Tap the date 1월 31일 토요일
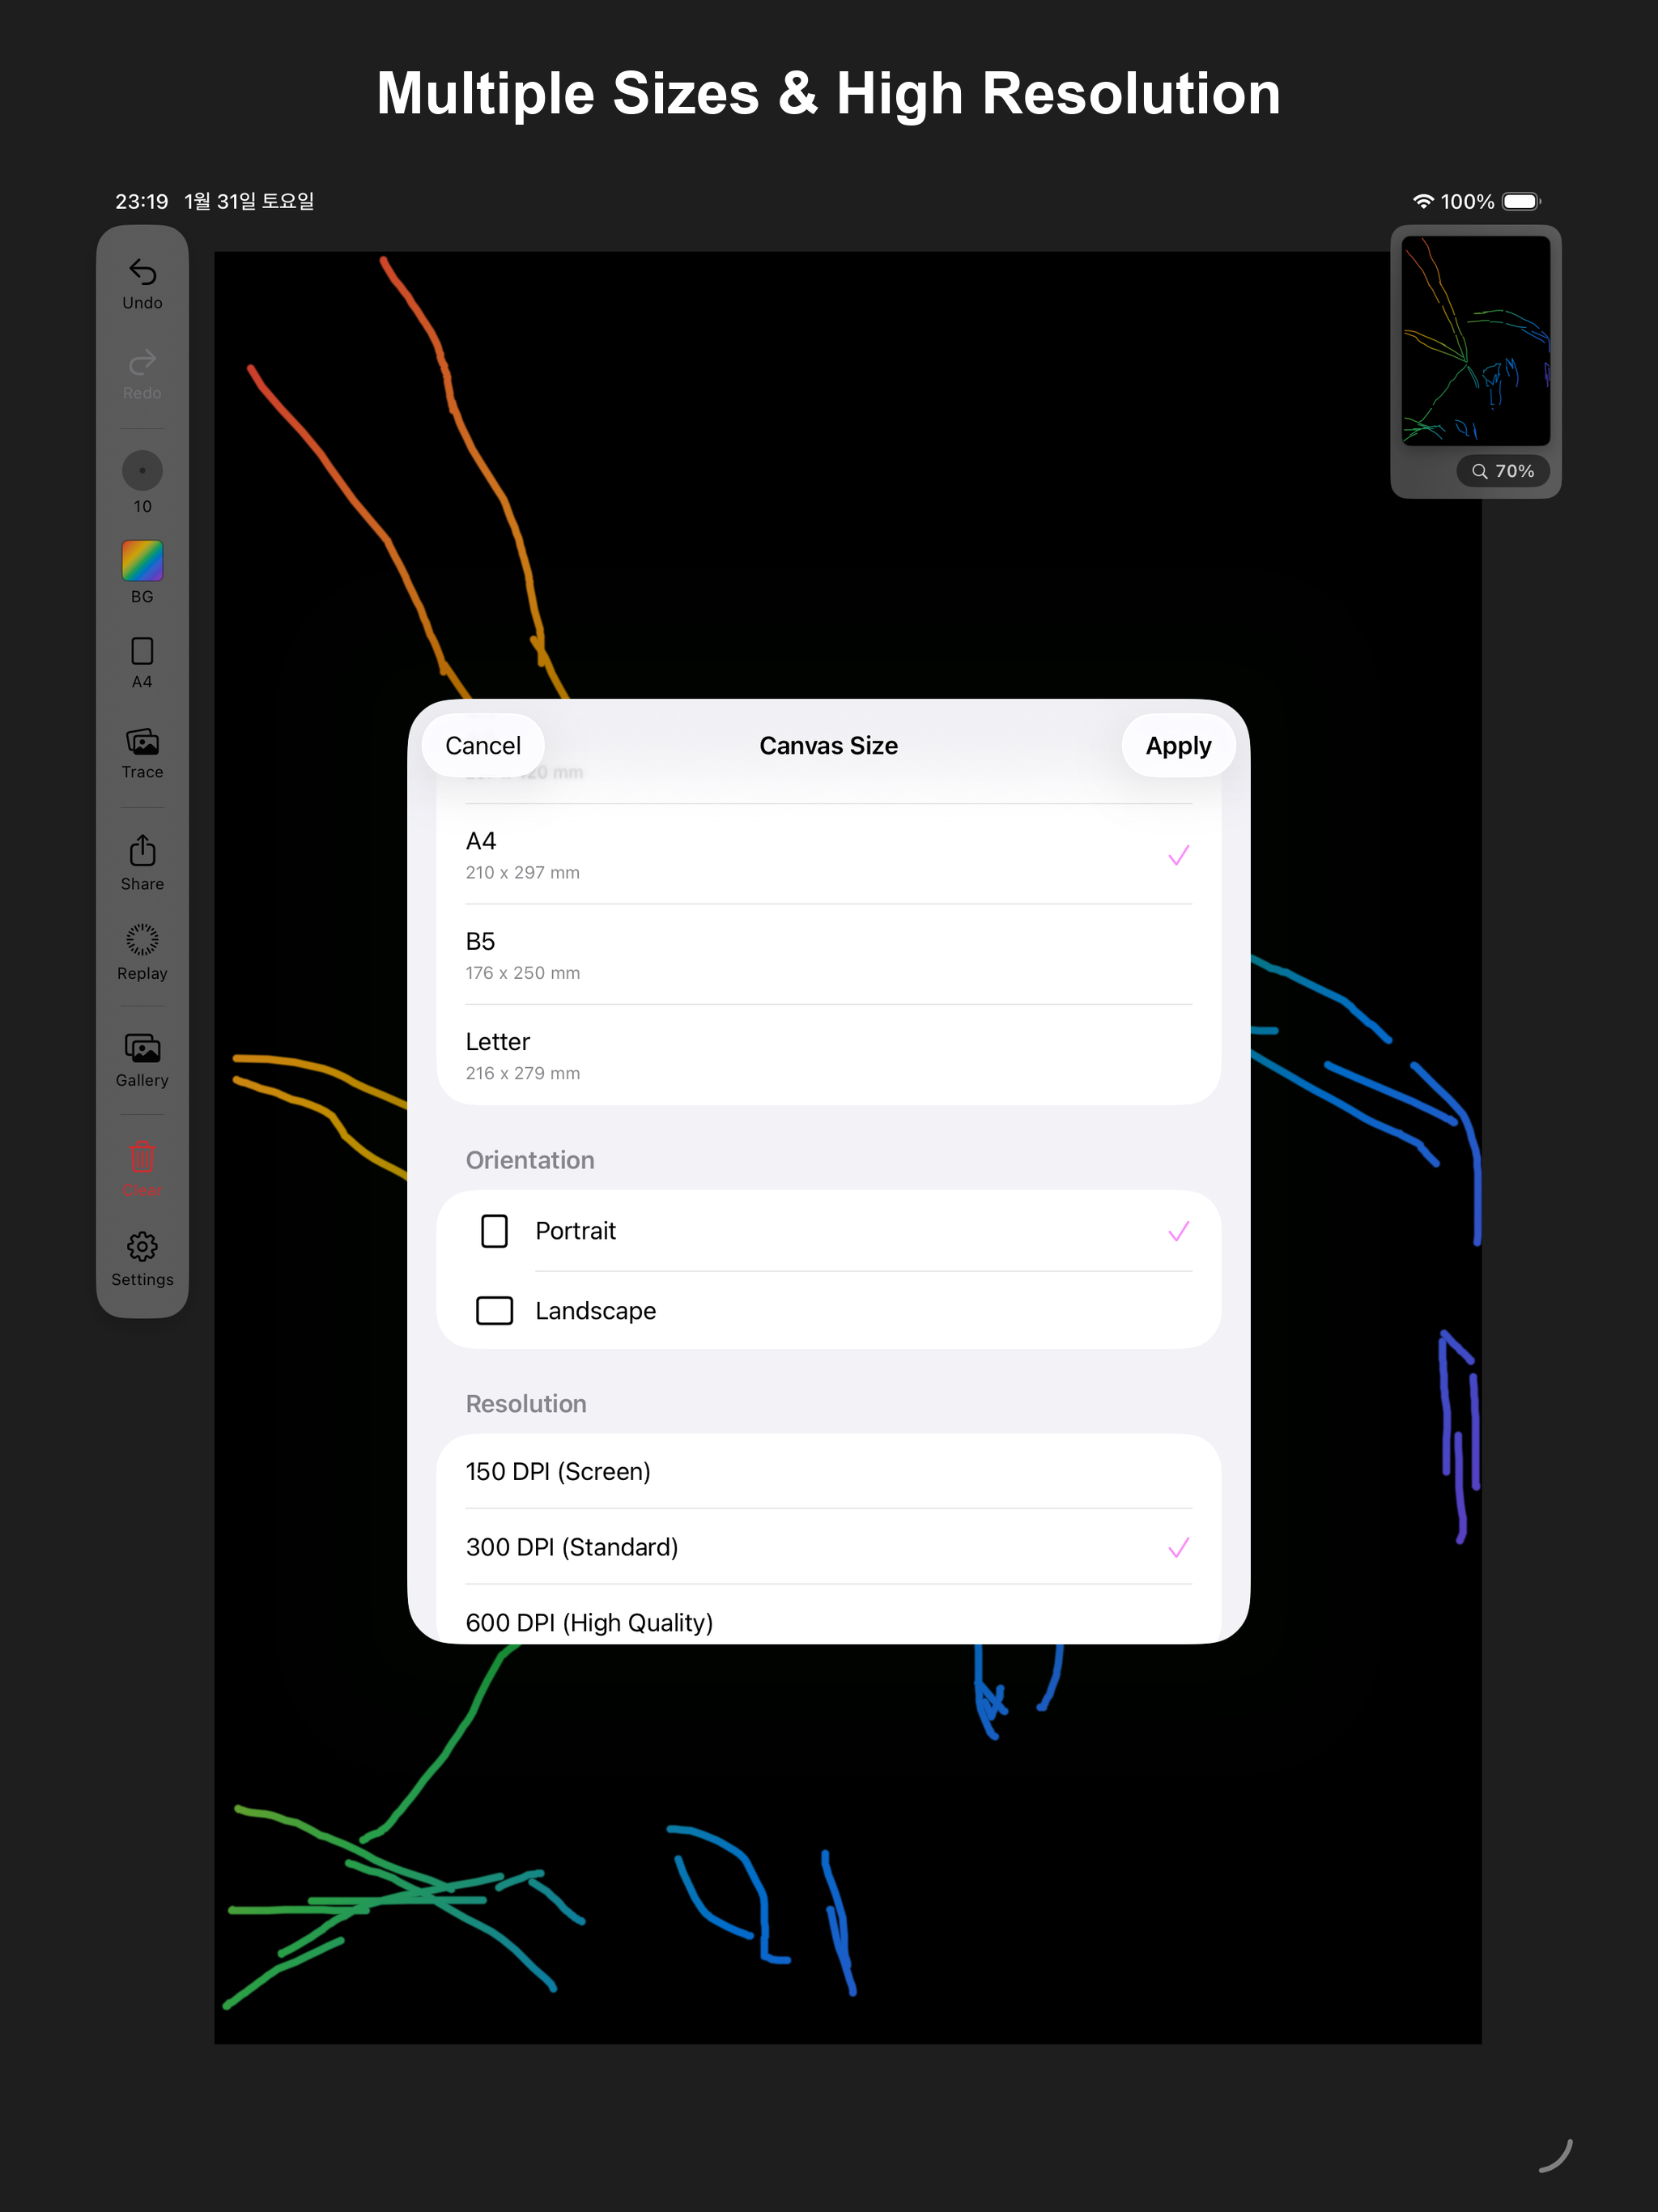This screenshot has width=1658, height=2212. 249,202
